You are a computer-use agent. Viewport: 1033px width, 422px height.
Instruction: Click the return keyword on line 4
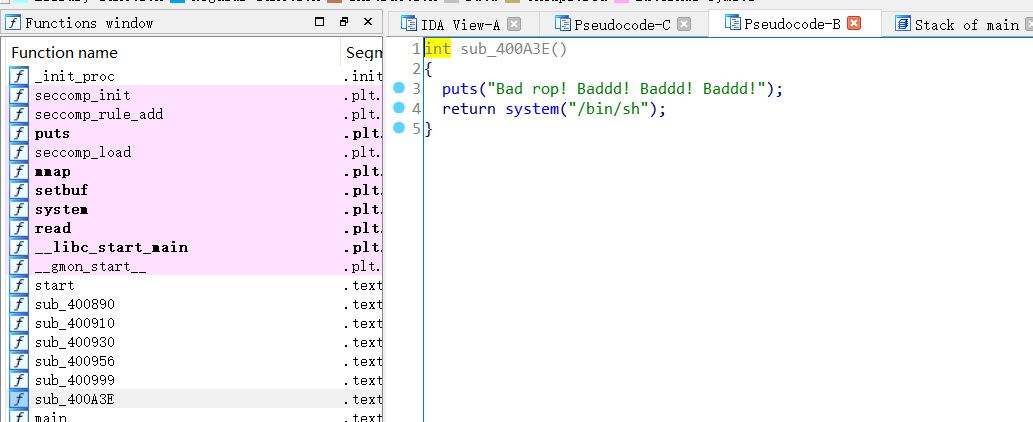point(468,109)
